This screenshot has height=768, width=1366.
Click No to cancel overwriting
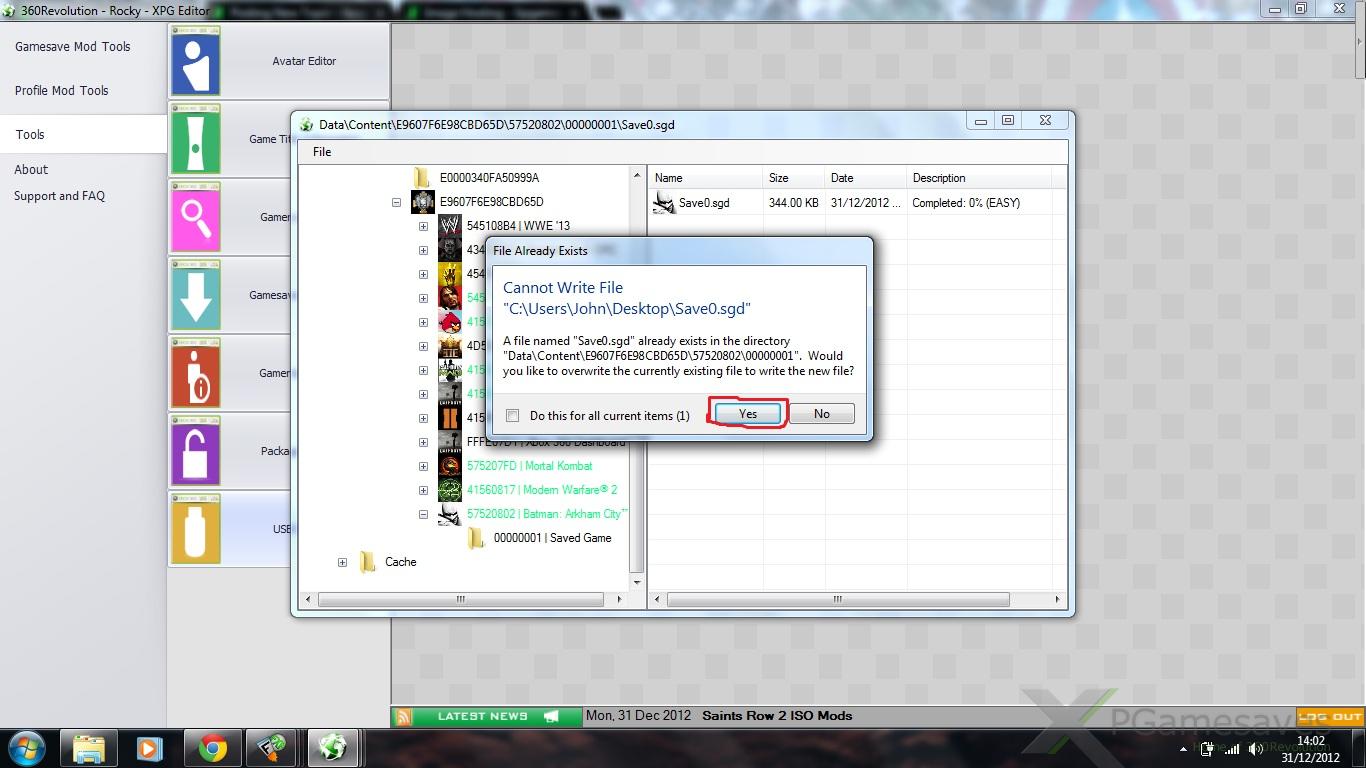pos(821,414)
